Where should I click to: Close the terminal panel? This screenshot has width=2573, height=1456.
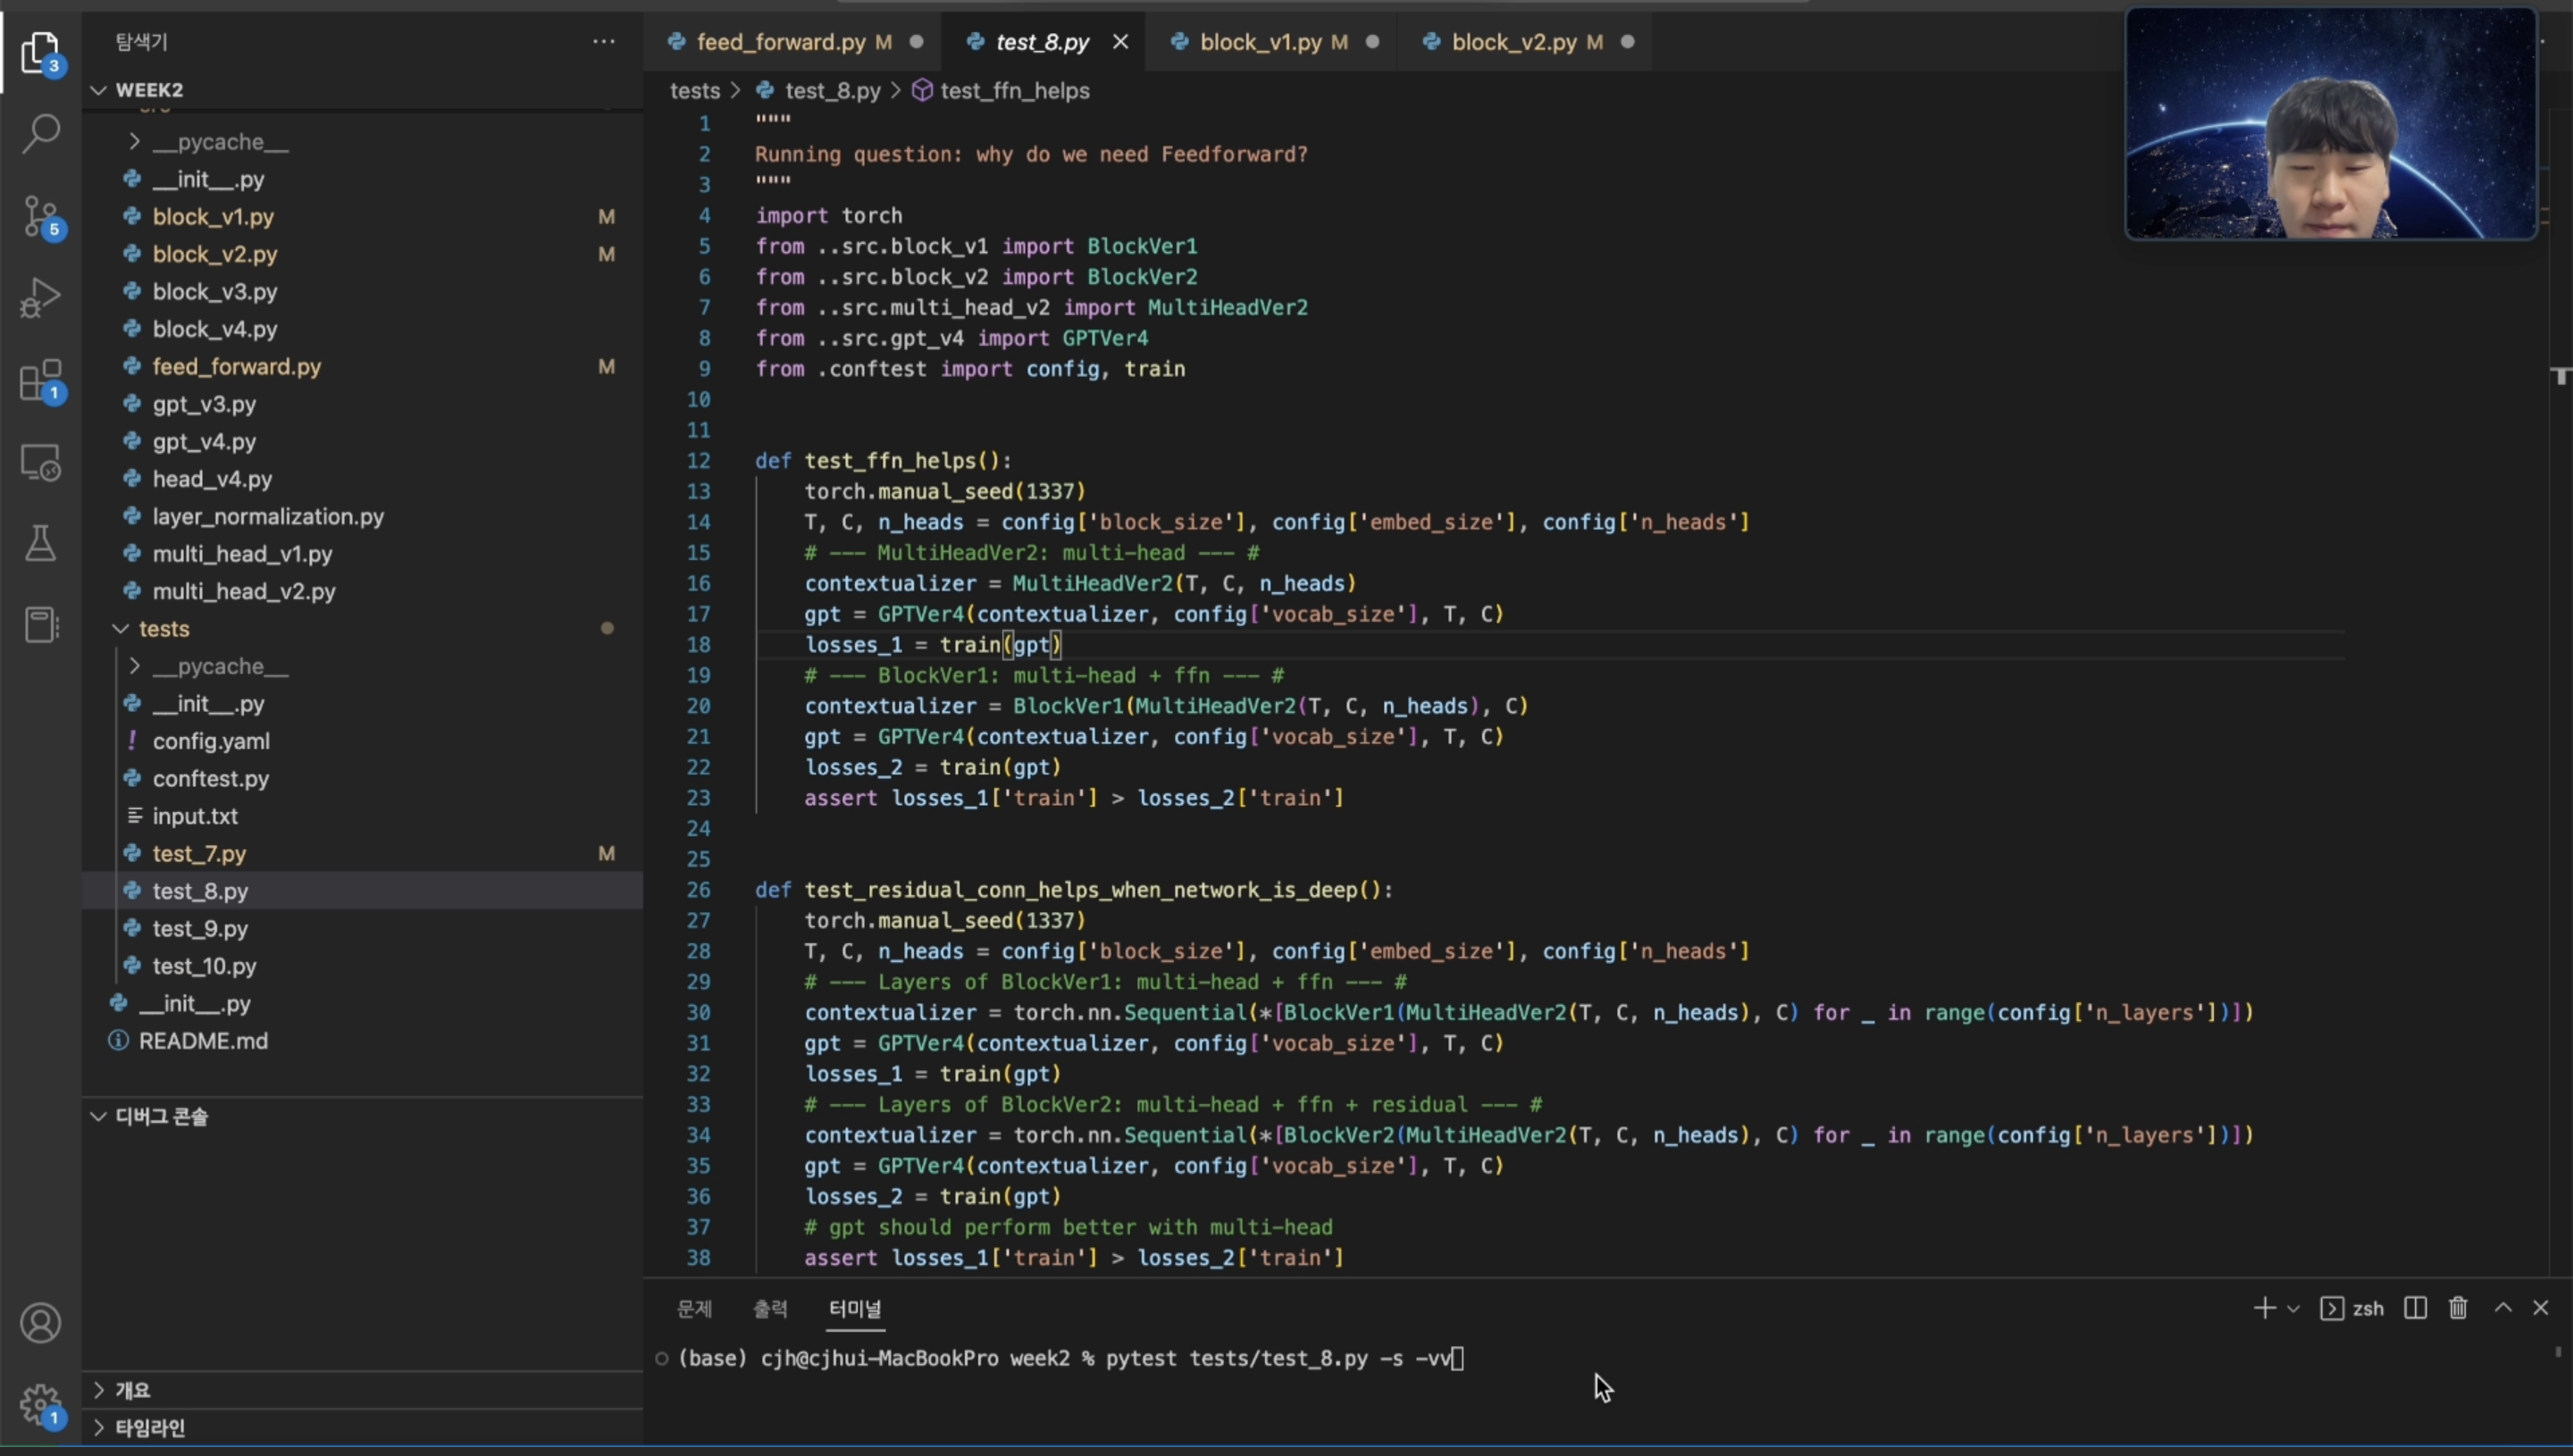tap(2541, 1308)
